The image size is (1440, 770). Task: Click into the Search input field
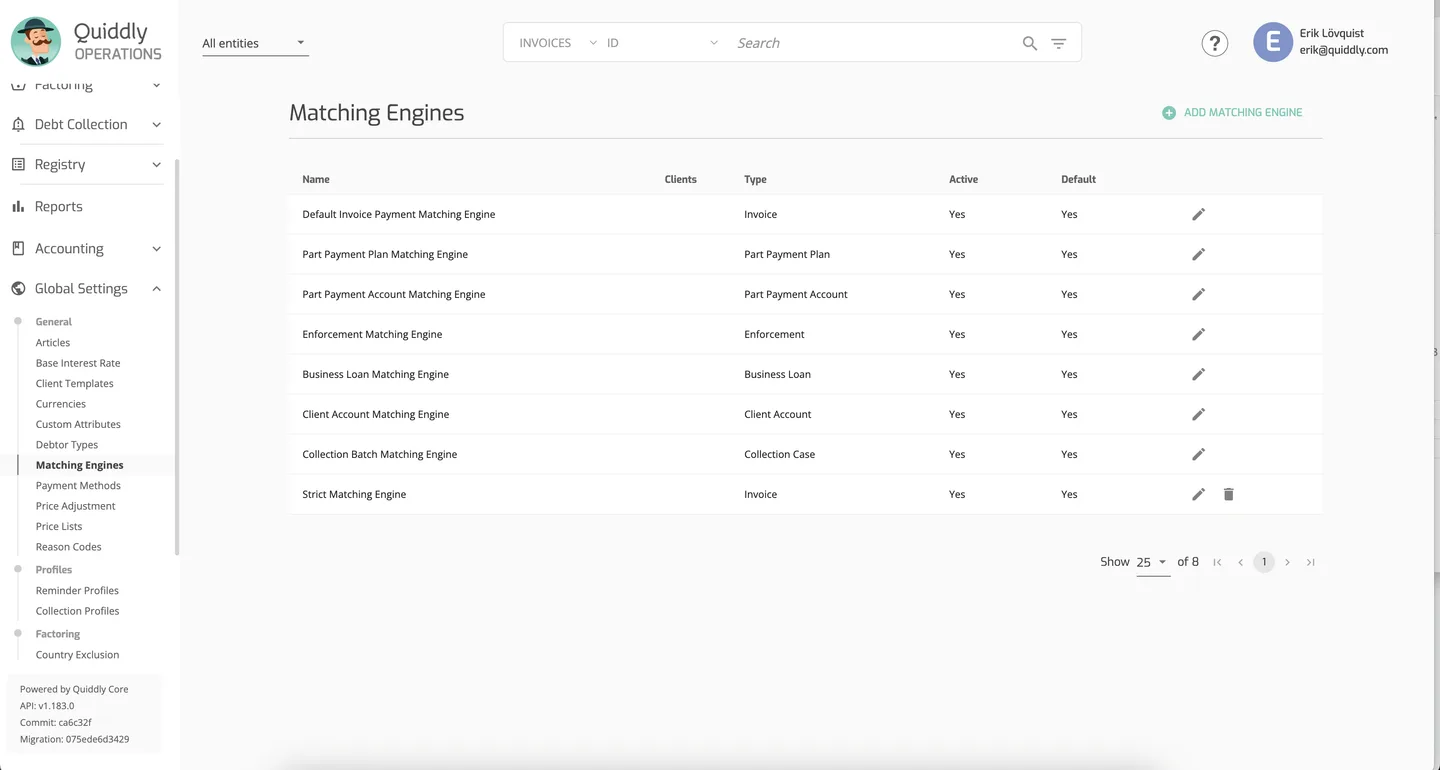click(x=874, y=43)
